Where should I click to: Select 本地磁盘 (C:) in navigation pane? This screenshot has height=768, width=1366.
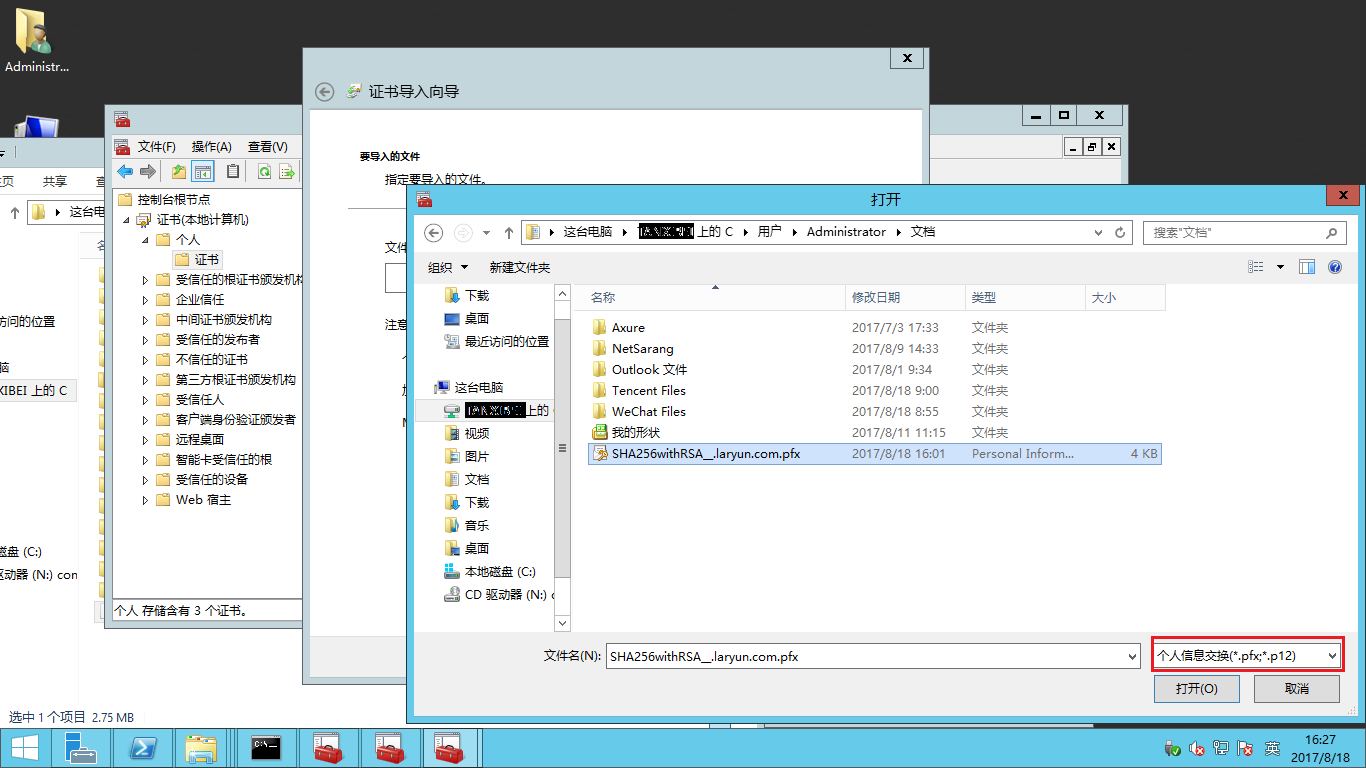[499, 572]
